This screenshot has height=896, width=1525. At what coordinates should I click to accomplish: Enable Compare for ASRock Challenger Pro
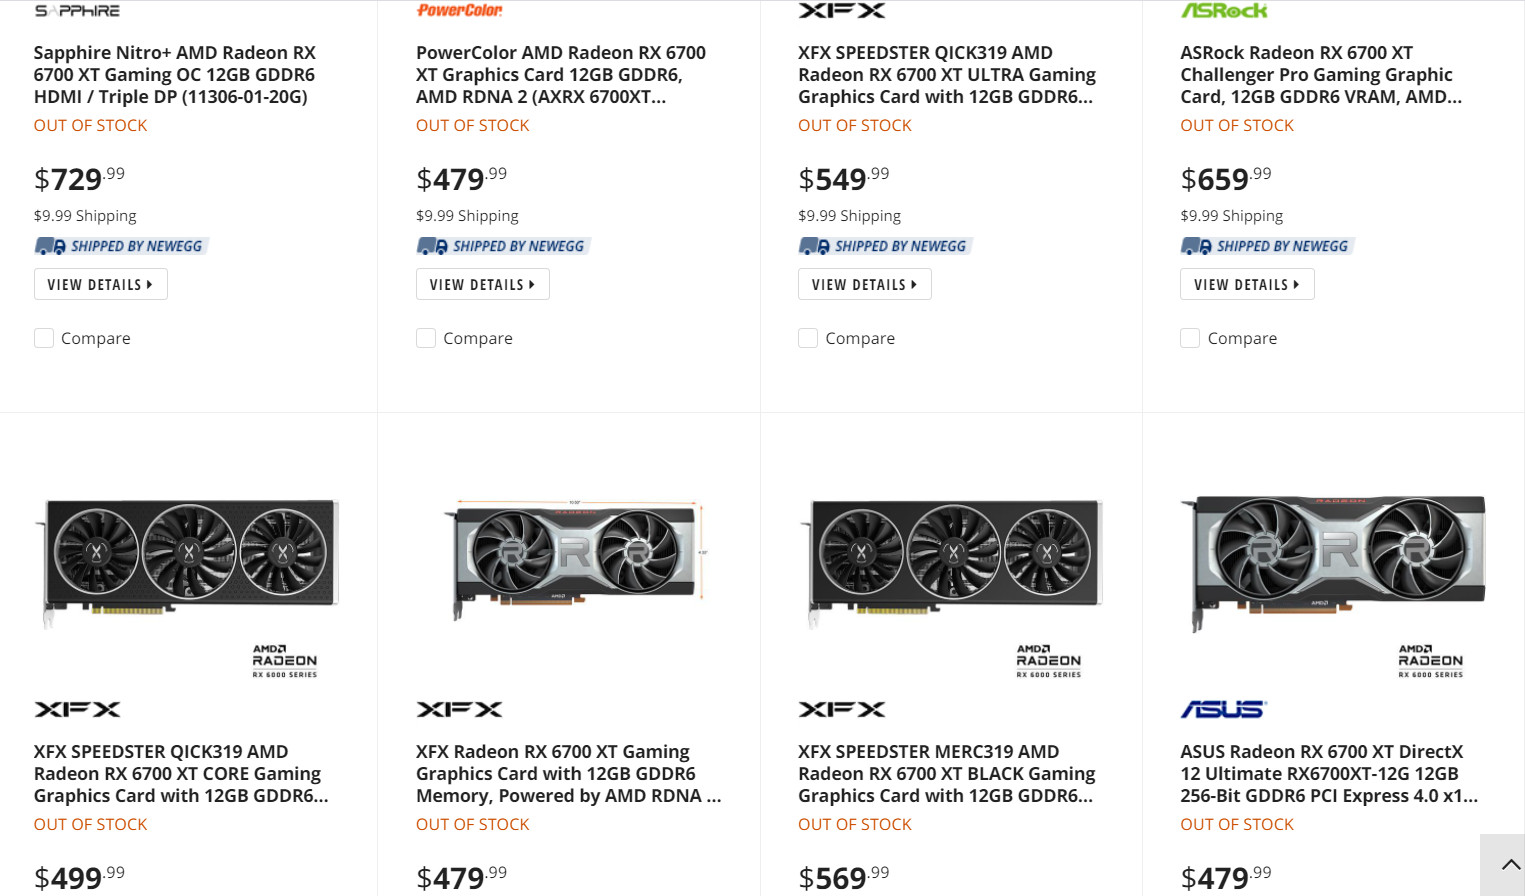click(1190, 338)
